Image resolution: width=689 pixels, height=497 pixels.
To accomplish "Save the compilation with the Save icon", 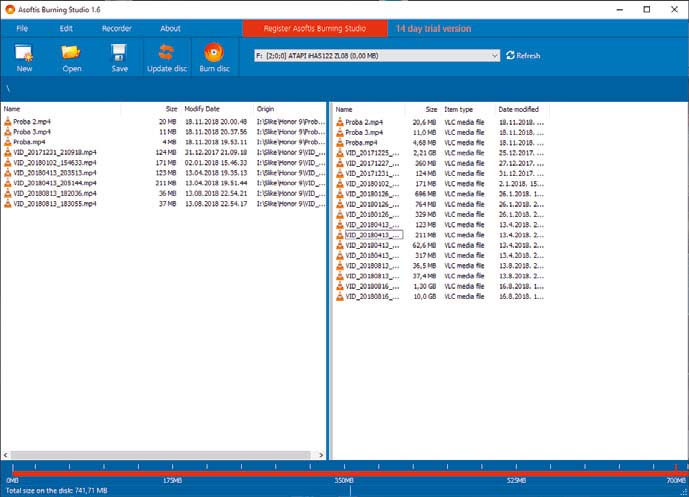I will click(x=119, y=53).
